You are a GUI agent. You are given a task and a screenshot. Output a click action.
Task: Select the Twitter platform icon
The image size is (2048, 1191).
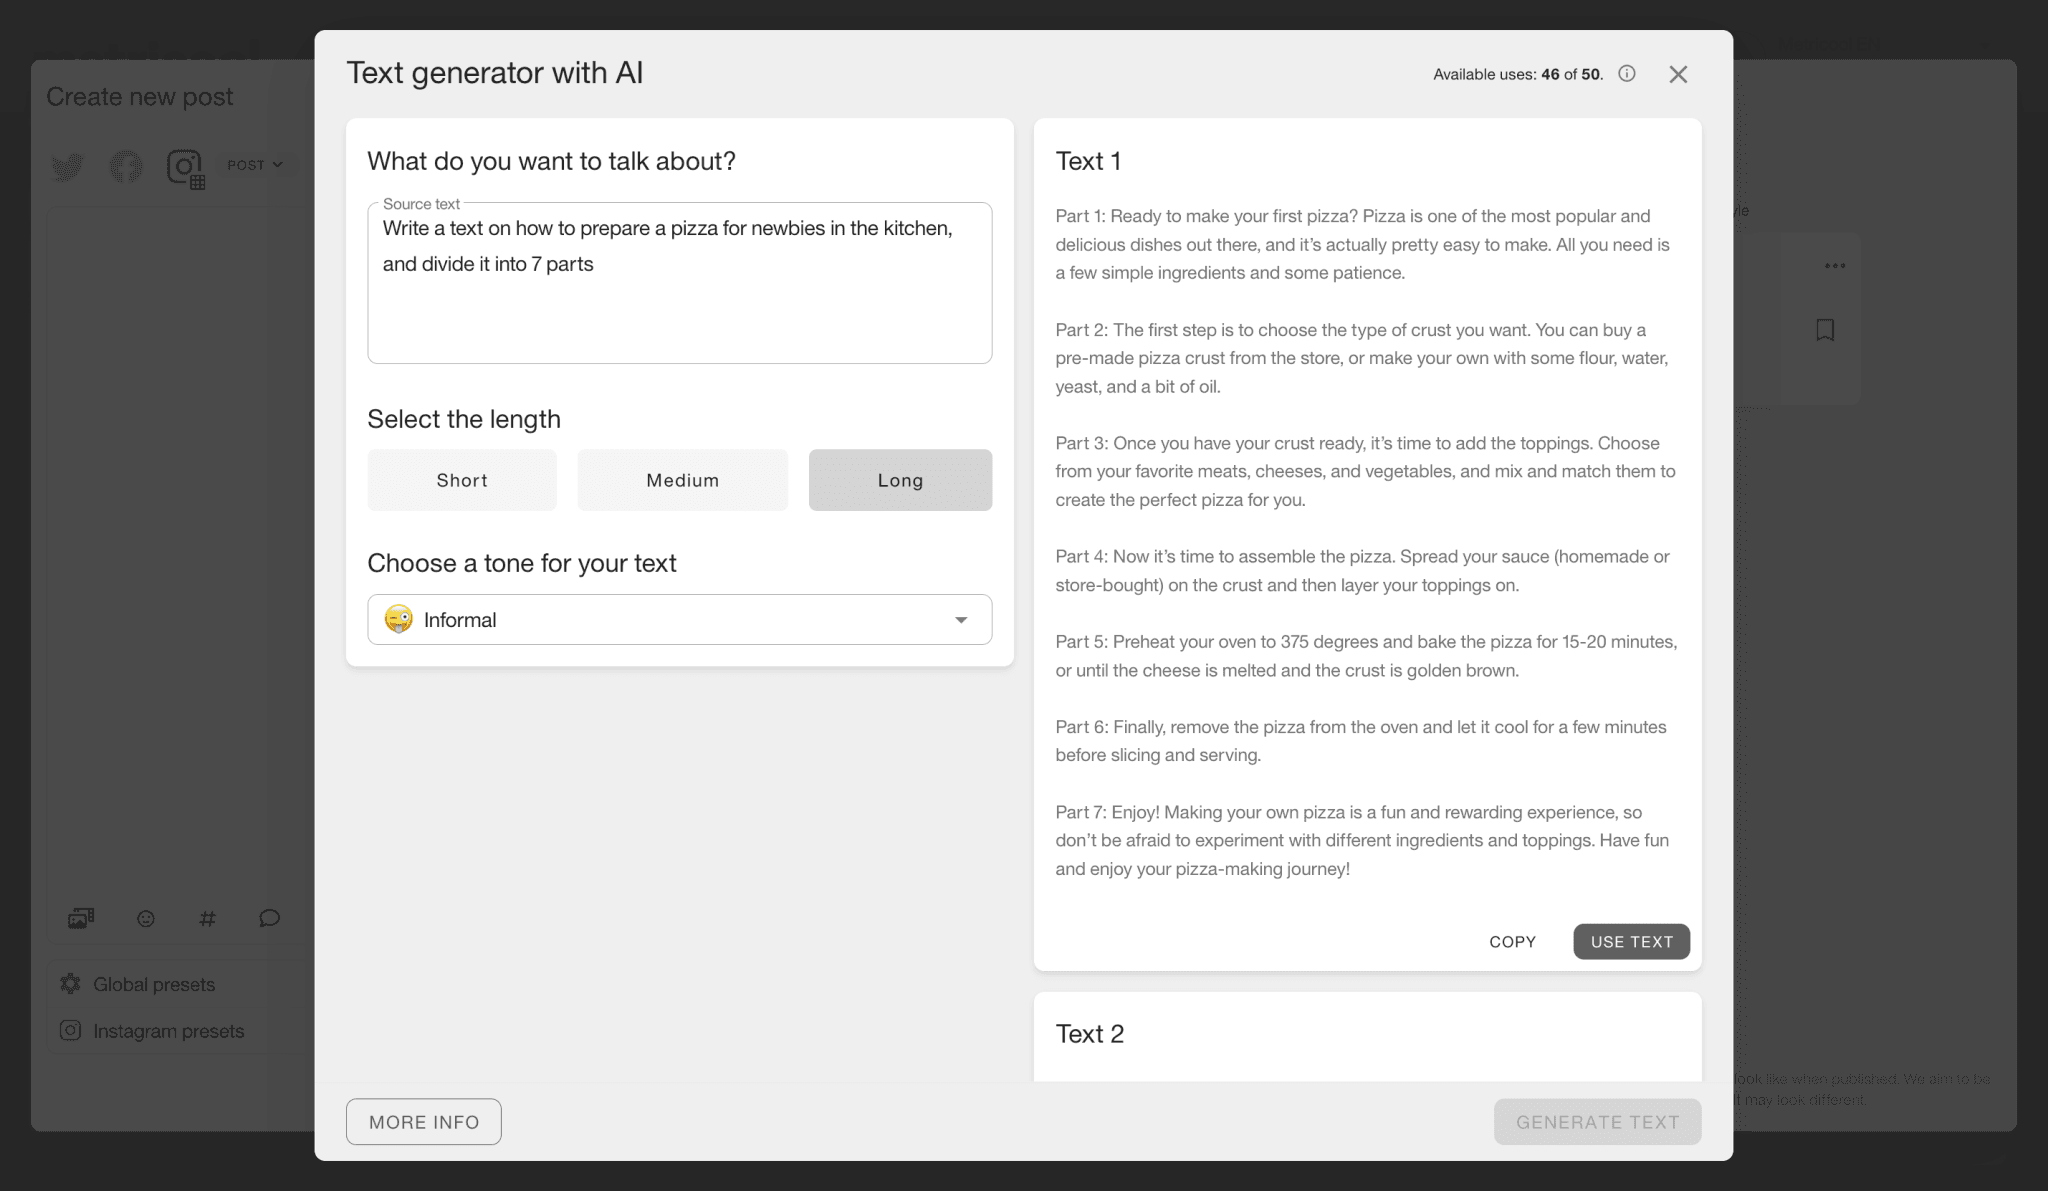click(x=66, y=167)
